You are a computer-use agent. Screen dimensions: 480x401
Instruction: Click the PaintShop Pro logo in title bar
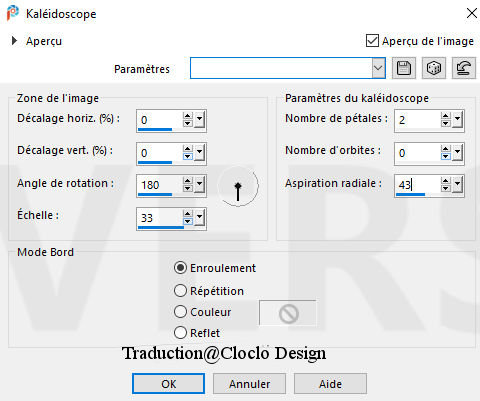[x=13, y=13]
